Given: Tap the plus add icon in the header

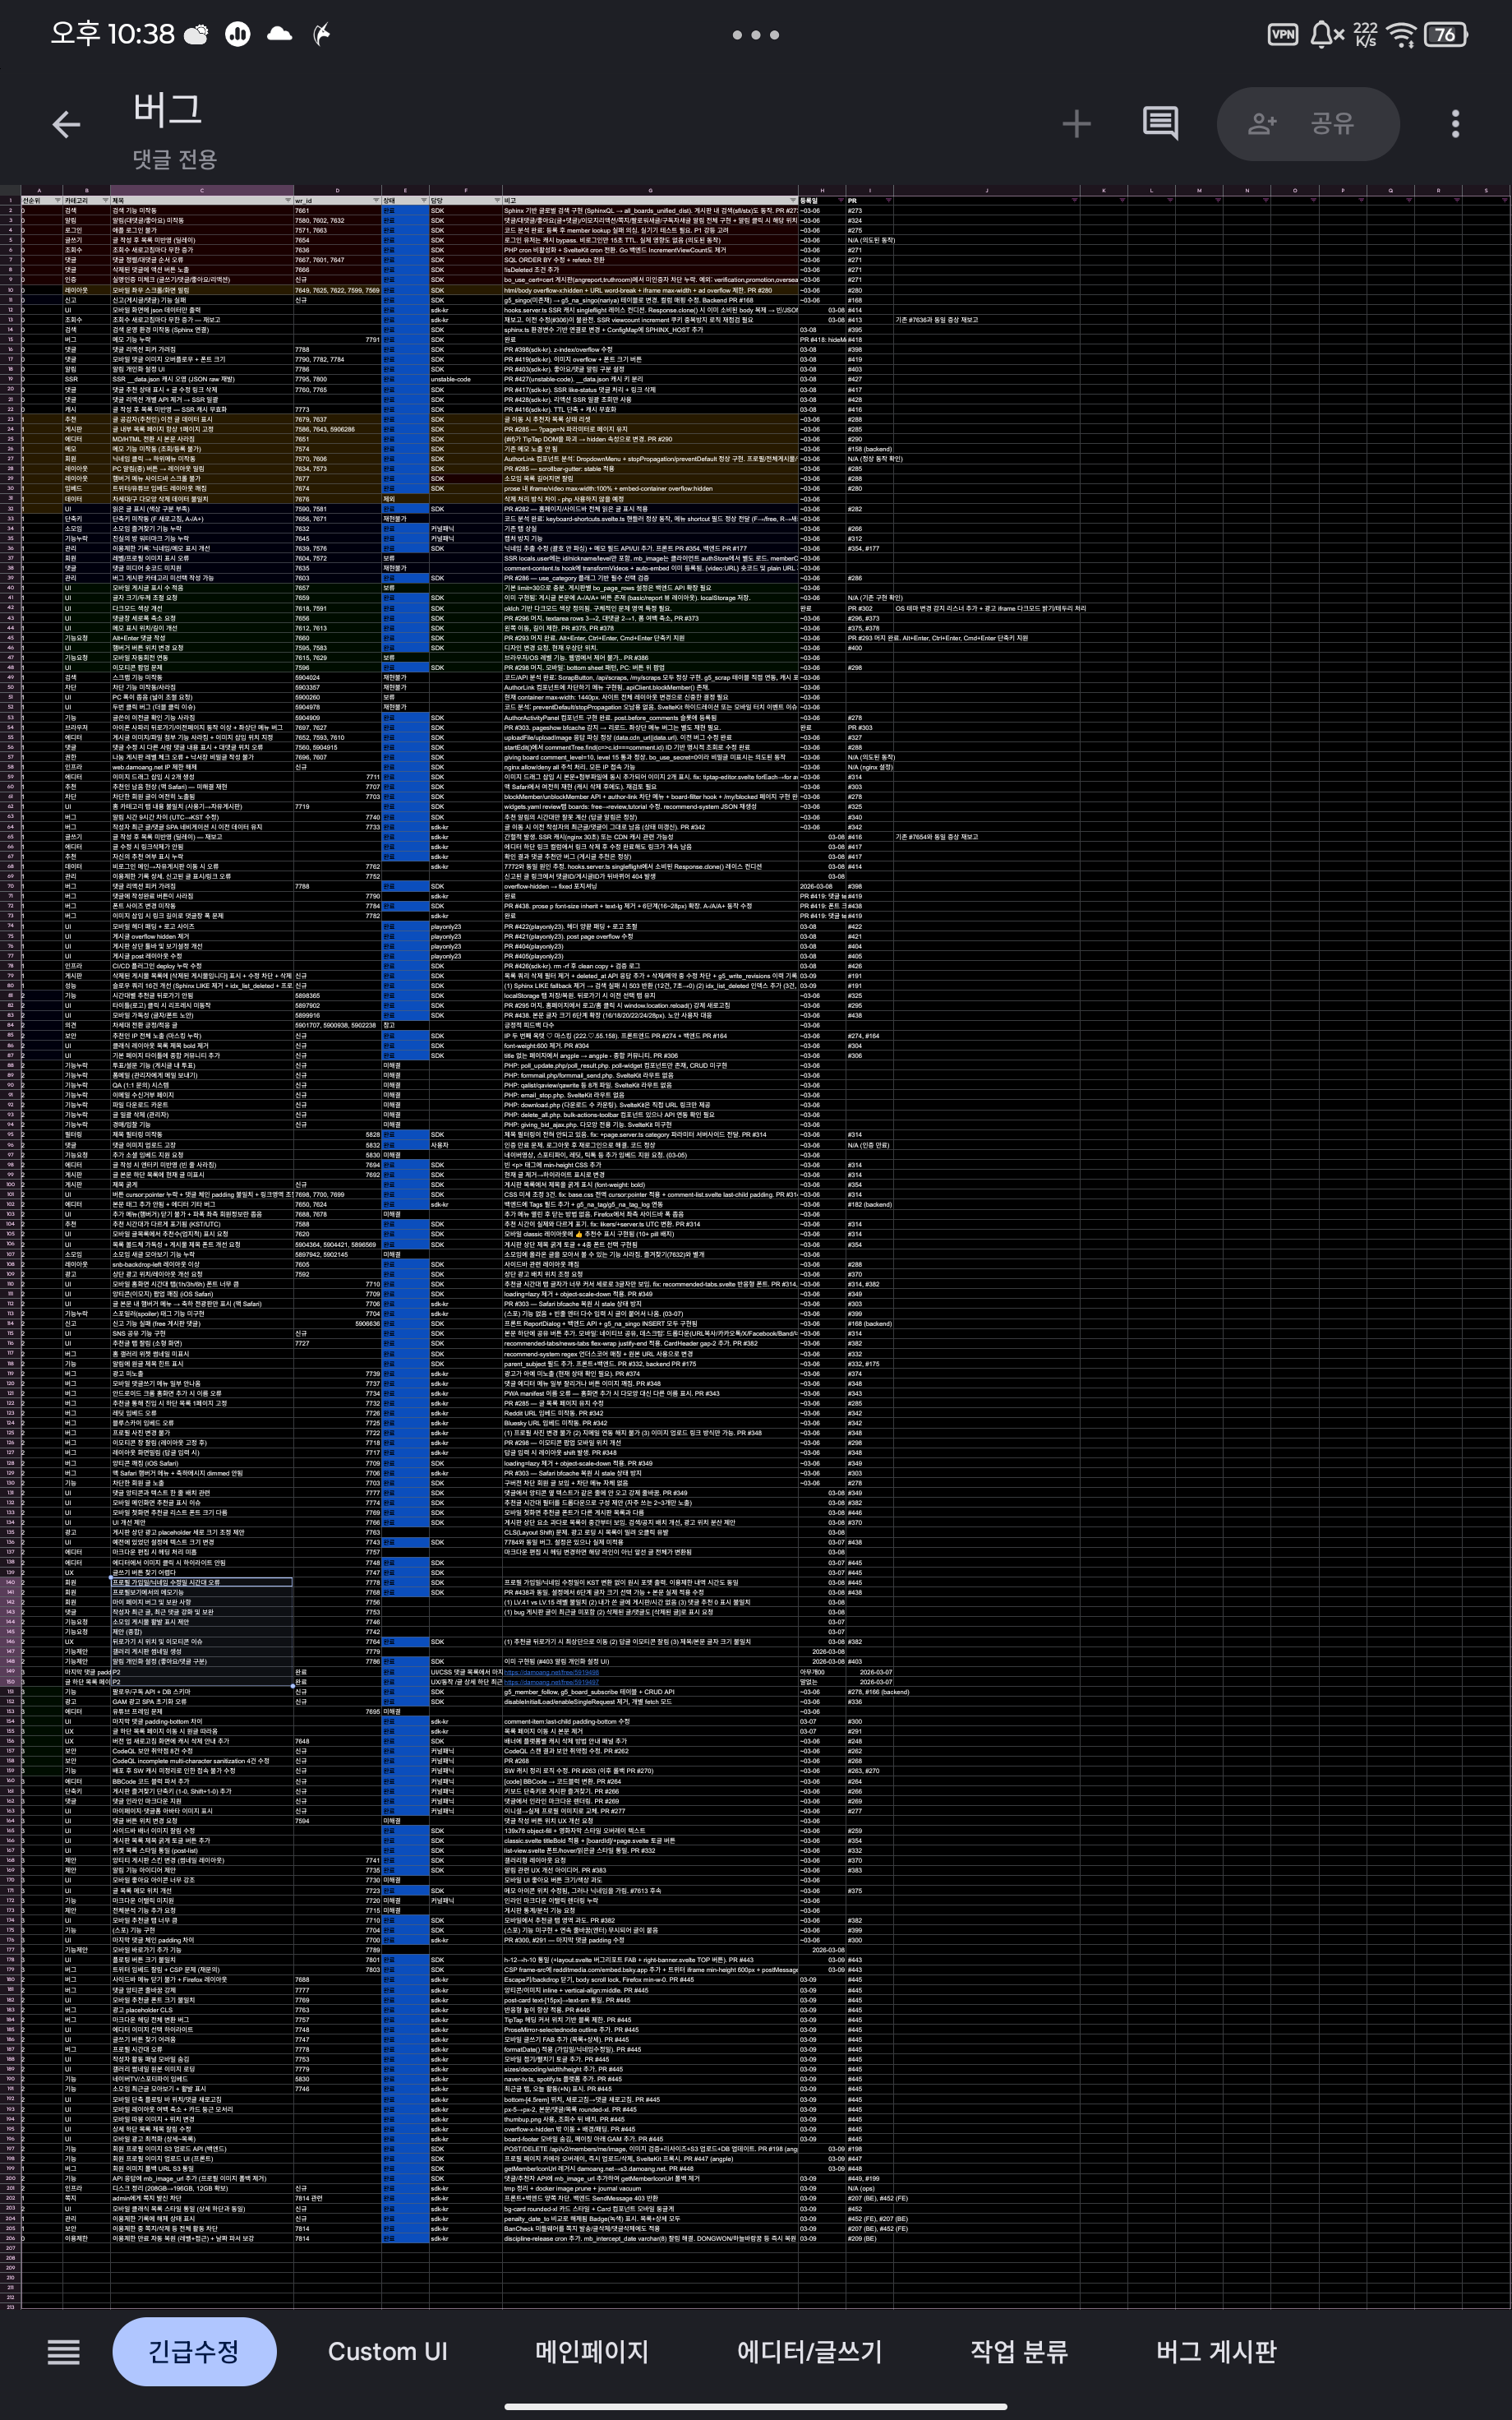Looking at the screenshot, I should [1076, 124].
